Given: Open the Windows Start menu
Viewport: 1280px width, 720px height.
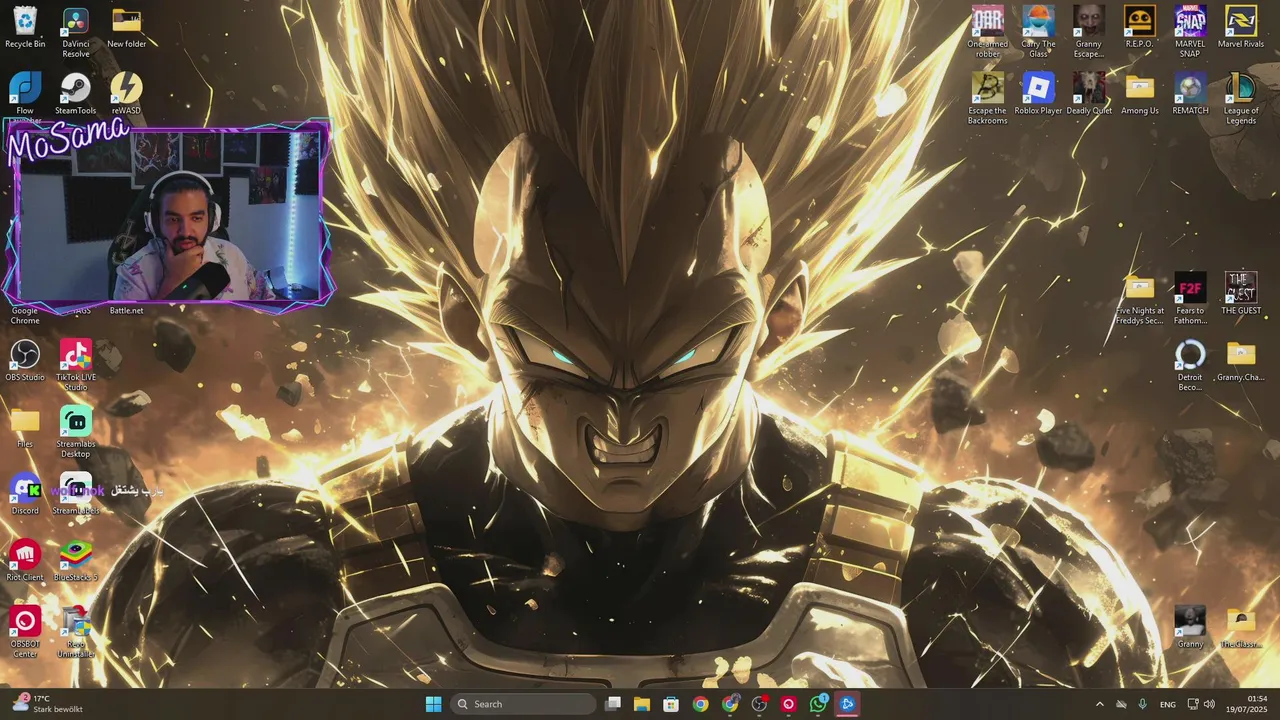Looking at the screenshot, I should click(x=433, y=704).
